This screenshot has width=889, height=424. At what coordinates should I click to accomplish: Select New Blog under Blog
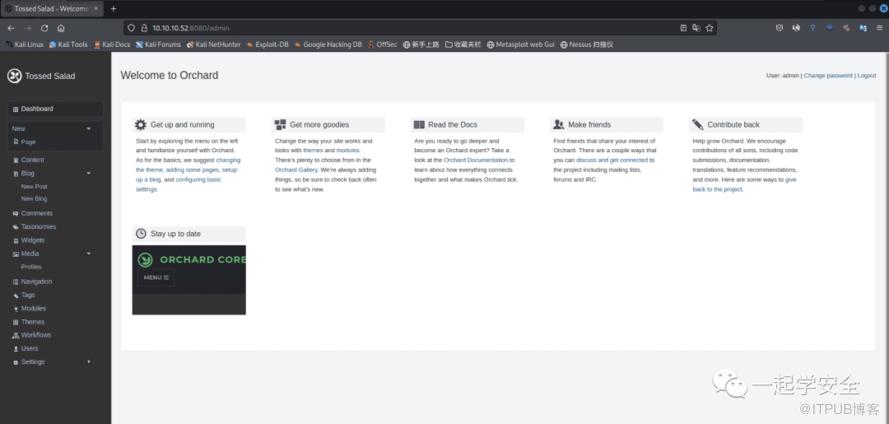coord(34,198)
